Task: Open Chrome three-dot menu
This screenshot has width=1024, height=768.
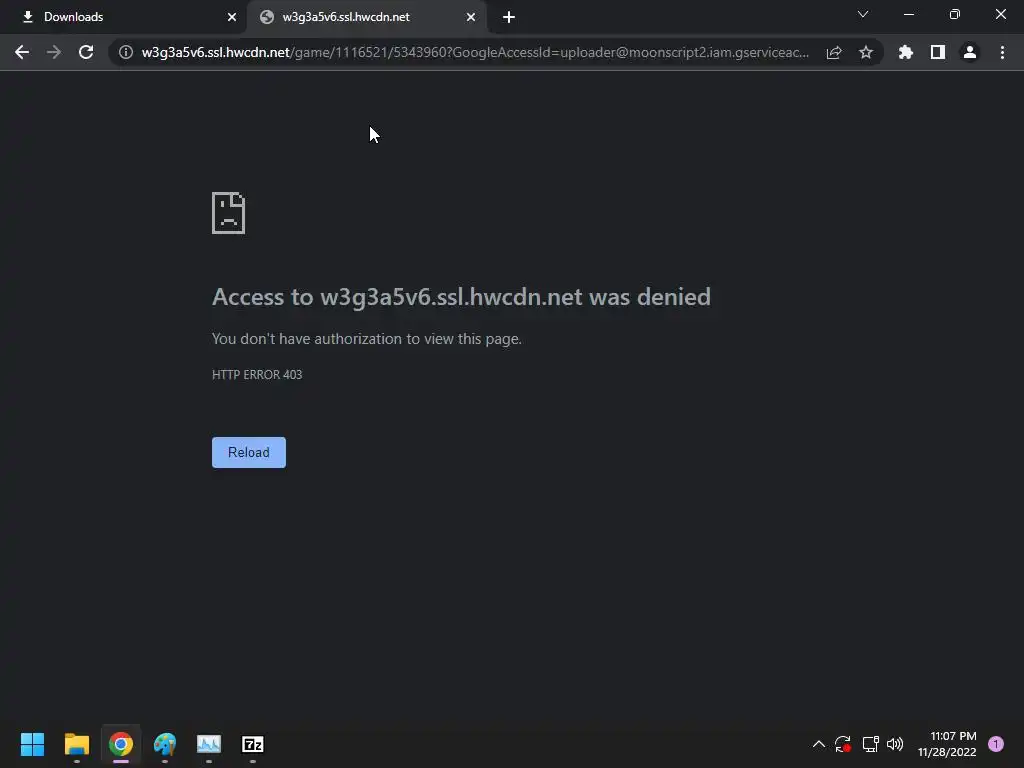Action: 1002,52
